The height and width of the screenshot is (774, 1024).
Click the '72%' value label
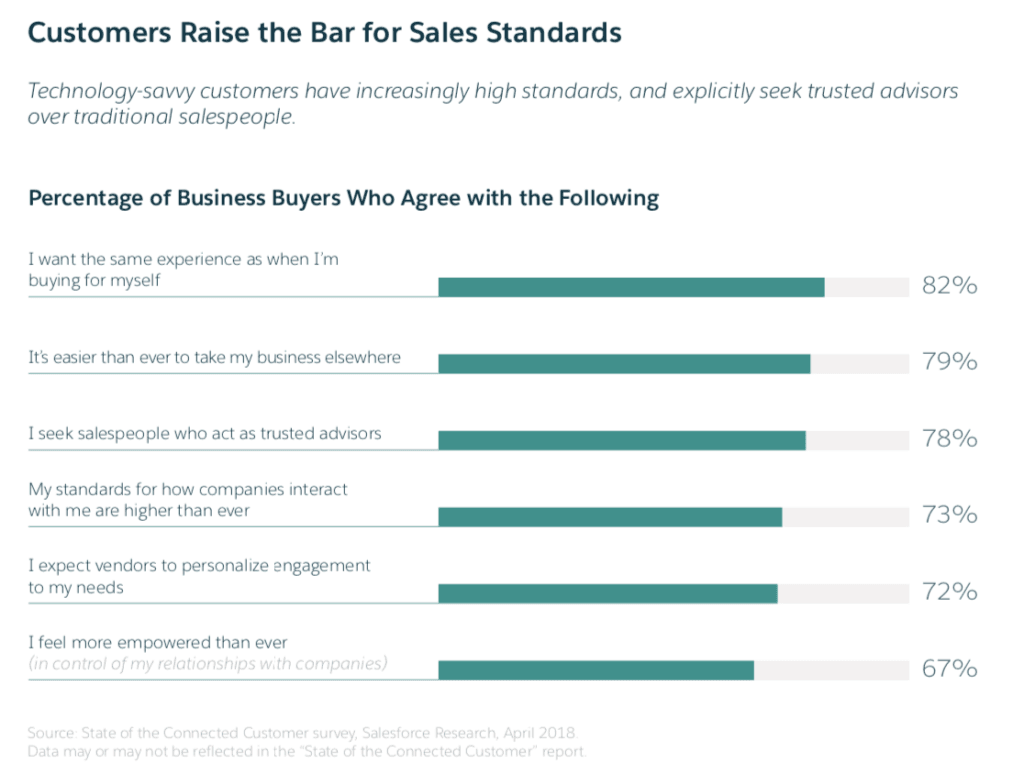click(949, 592)
